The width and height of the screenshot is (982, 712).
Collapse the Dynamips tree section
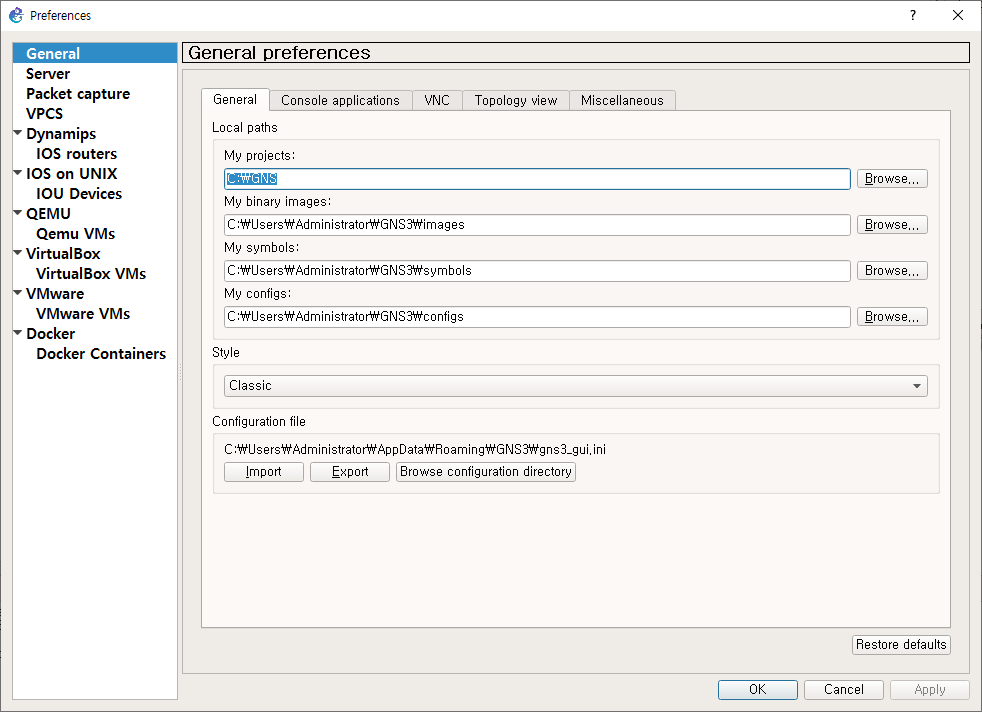pyautogui.click(x=18, y=133)
